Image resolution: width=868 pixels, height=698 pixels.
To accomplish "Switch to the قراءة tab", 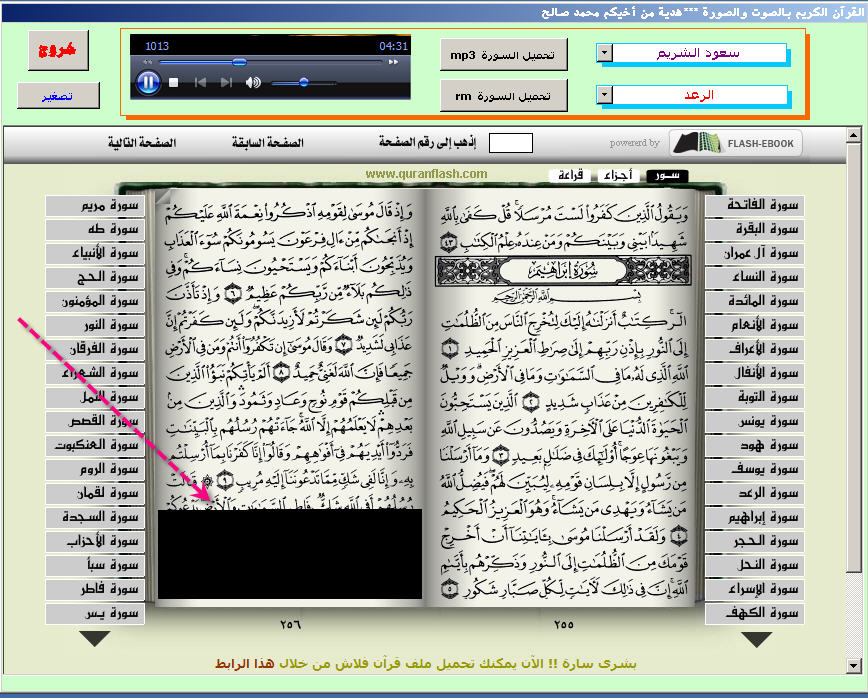I will pyautogui.click(x=570, y=175).
